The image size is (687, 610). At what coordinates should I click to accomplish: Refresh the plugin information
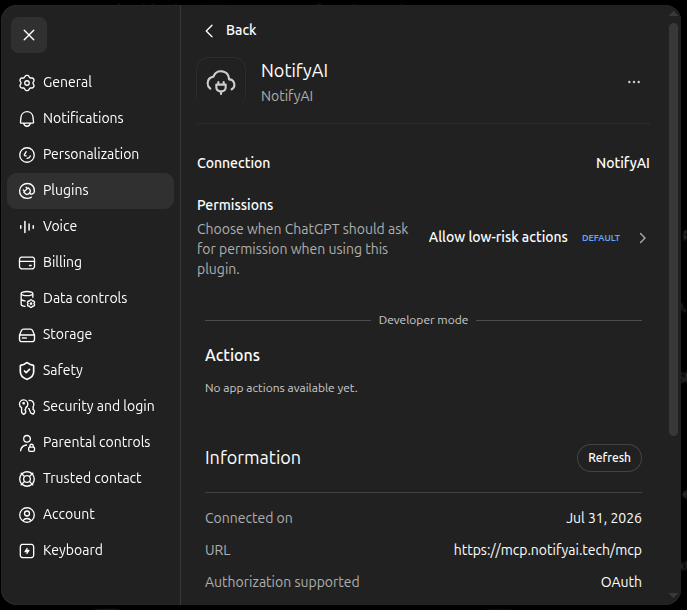[609, 458]
